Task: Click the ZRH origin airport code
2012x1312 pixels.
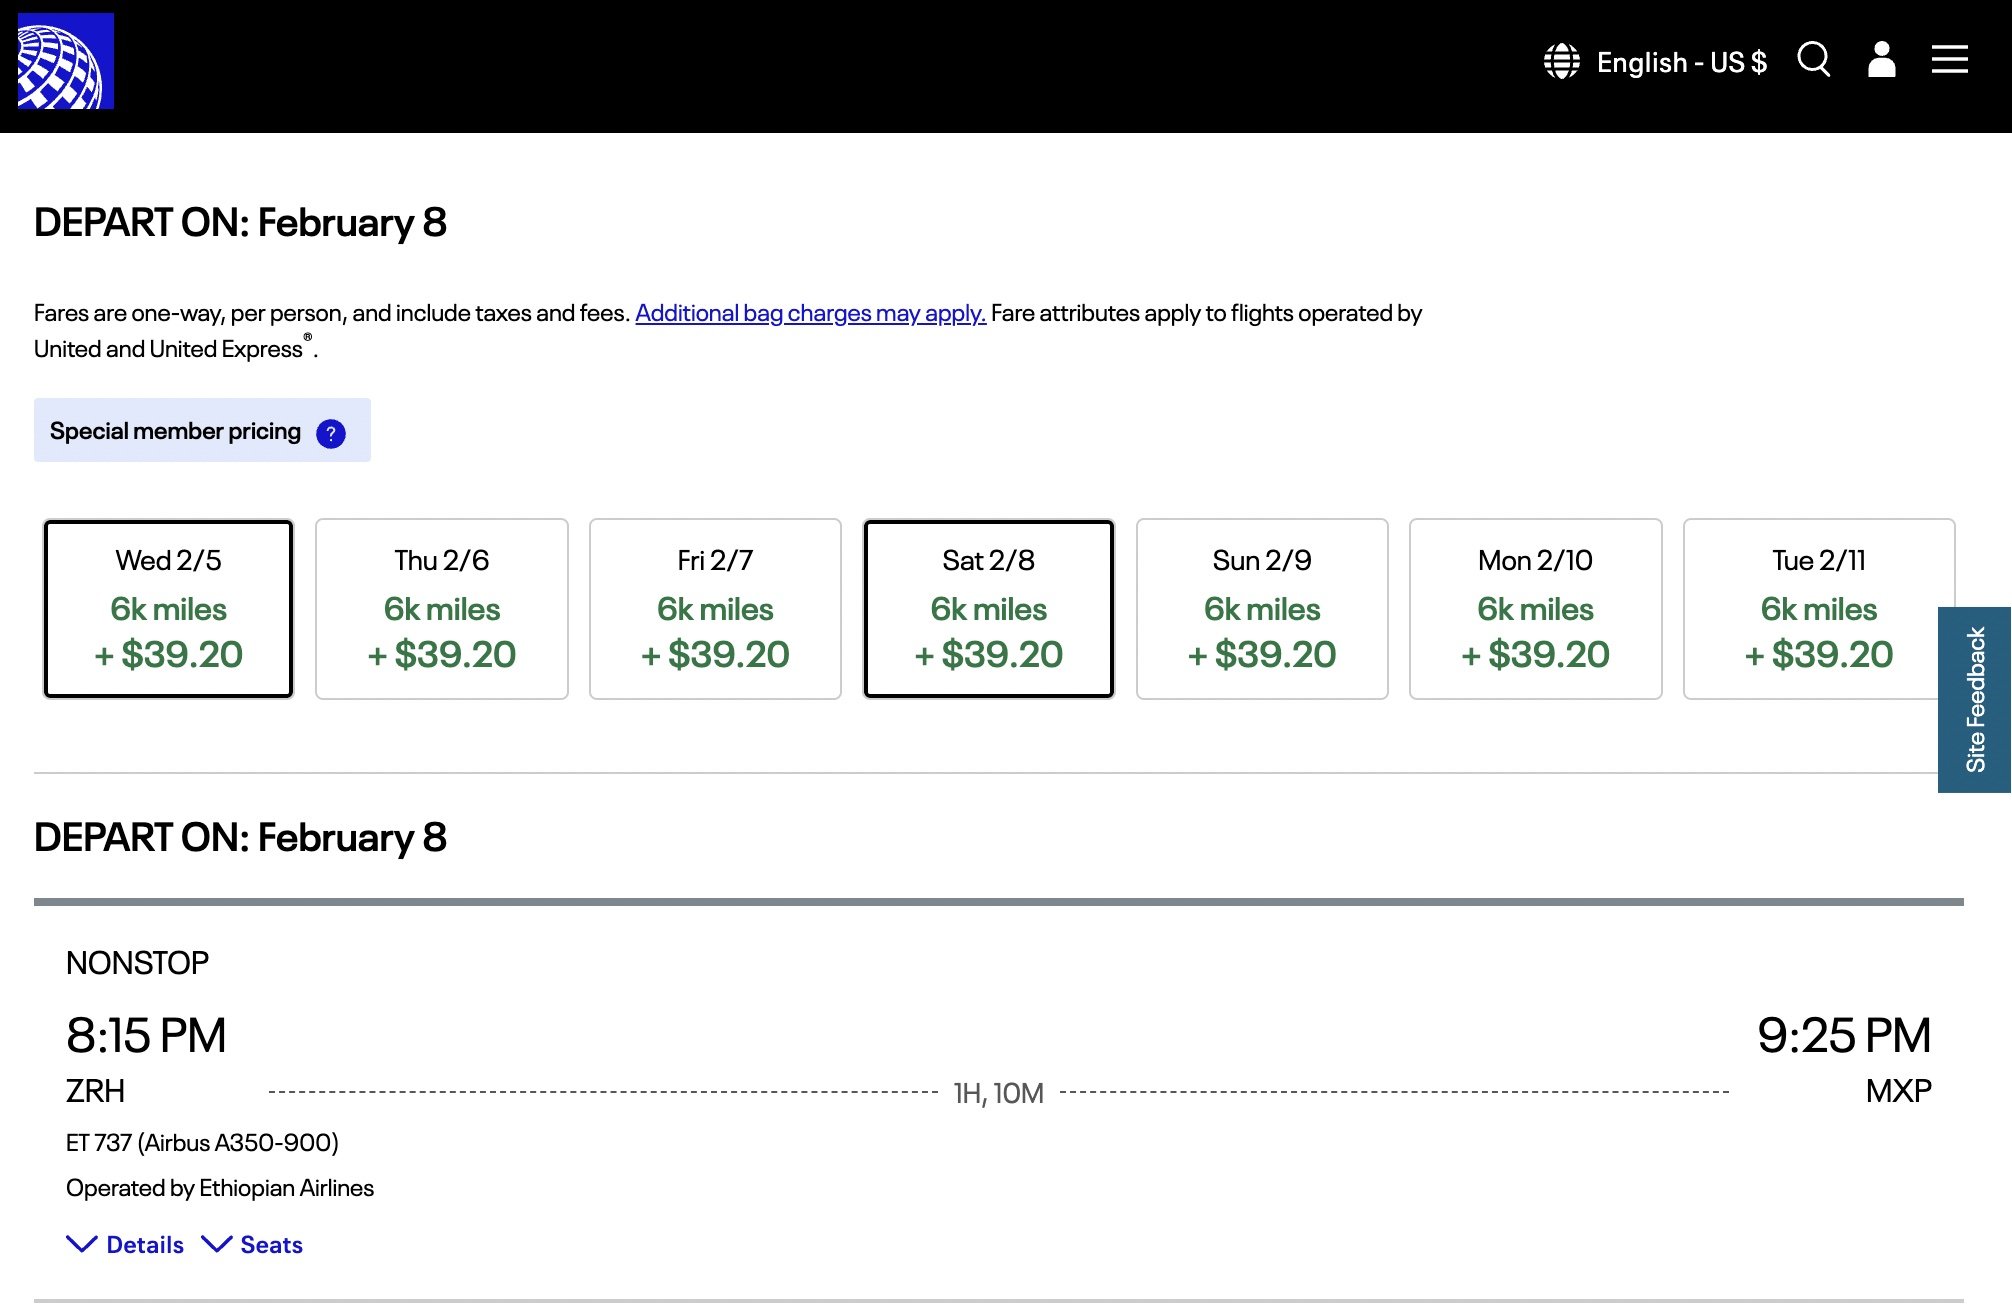Action: (x=95, y=1090)
